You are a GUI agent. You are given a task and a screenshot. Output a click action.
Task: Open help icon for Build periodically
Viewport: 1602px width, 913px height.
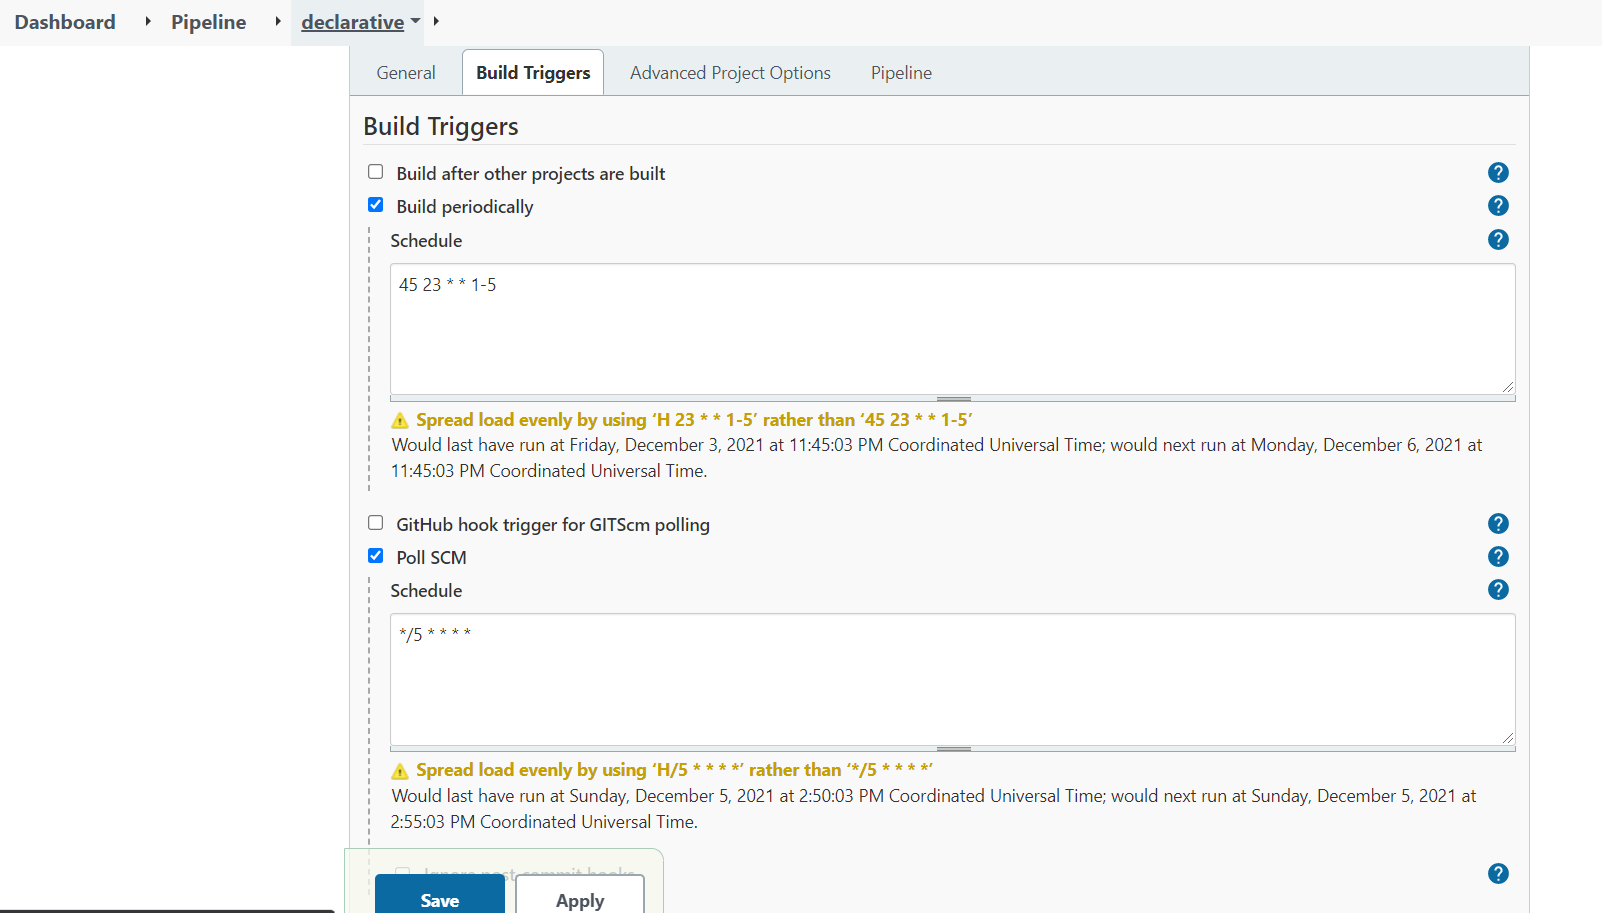pos(1497,206)
